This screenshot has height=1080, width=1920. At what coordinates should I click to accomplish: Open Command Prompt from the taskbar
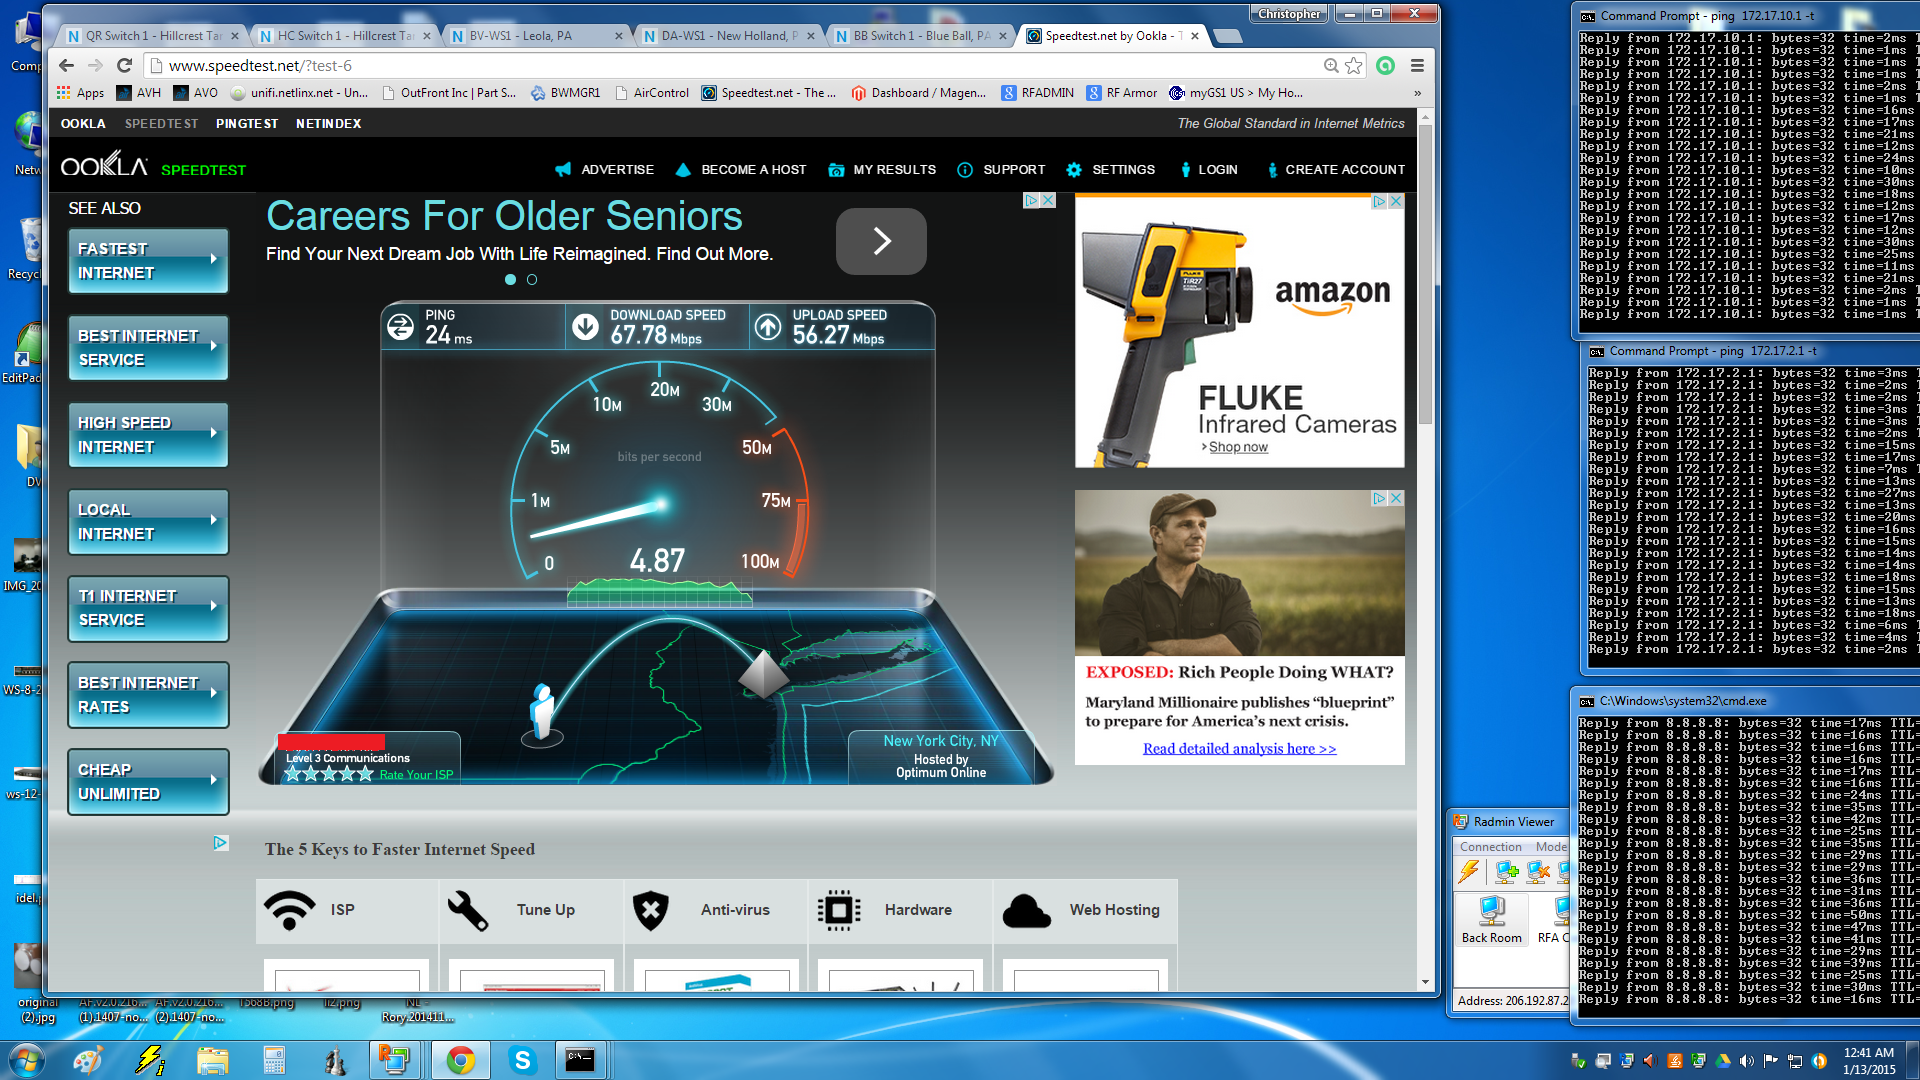[580, 1060]
